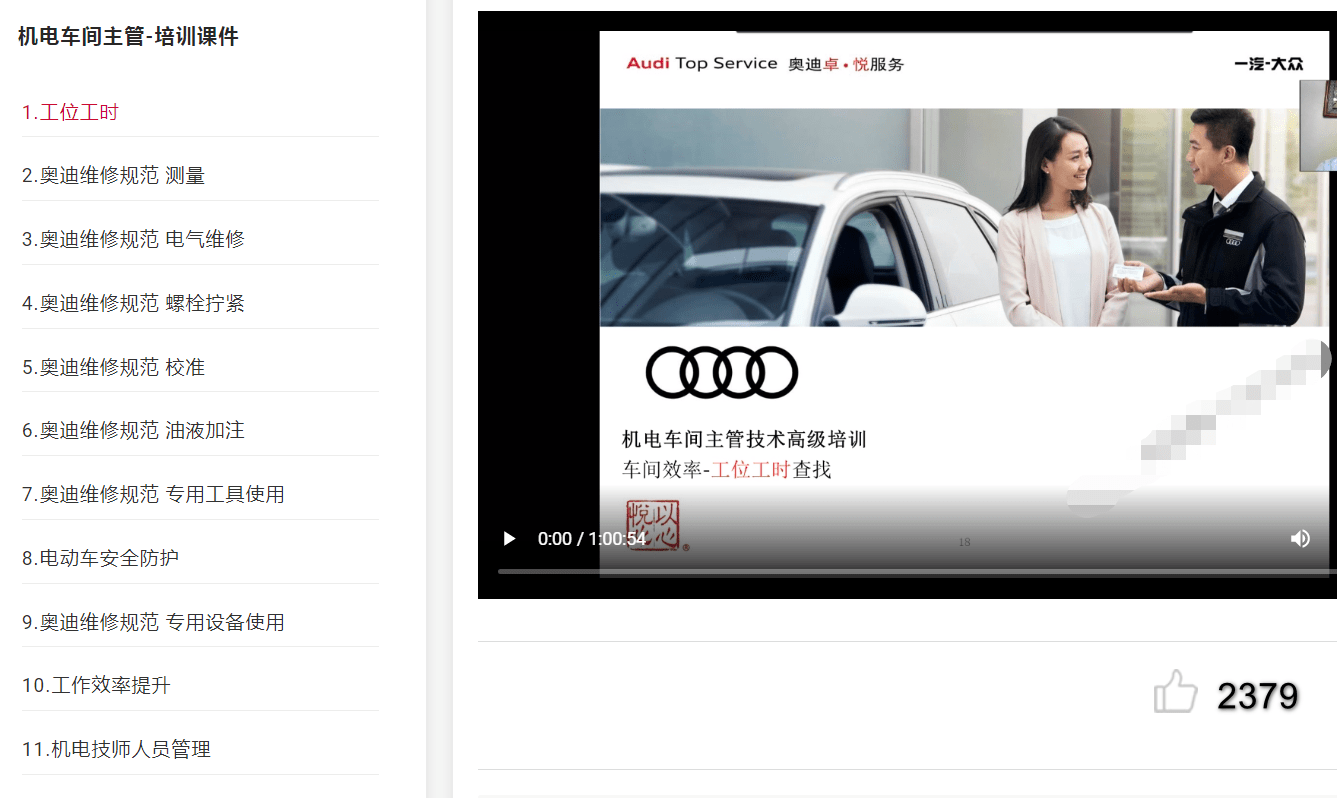Click the like count 2379
1337x798 pixels.
[1256, 695]
